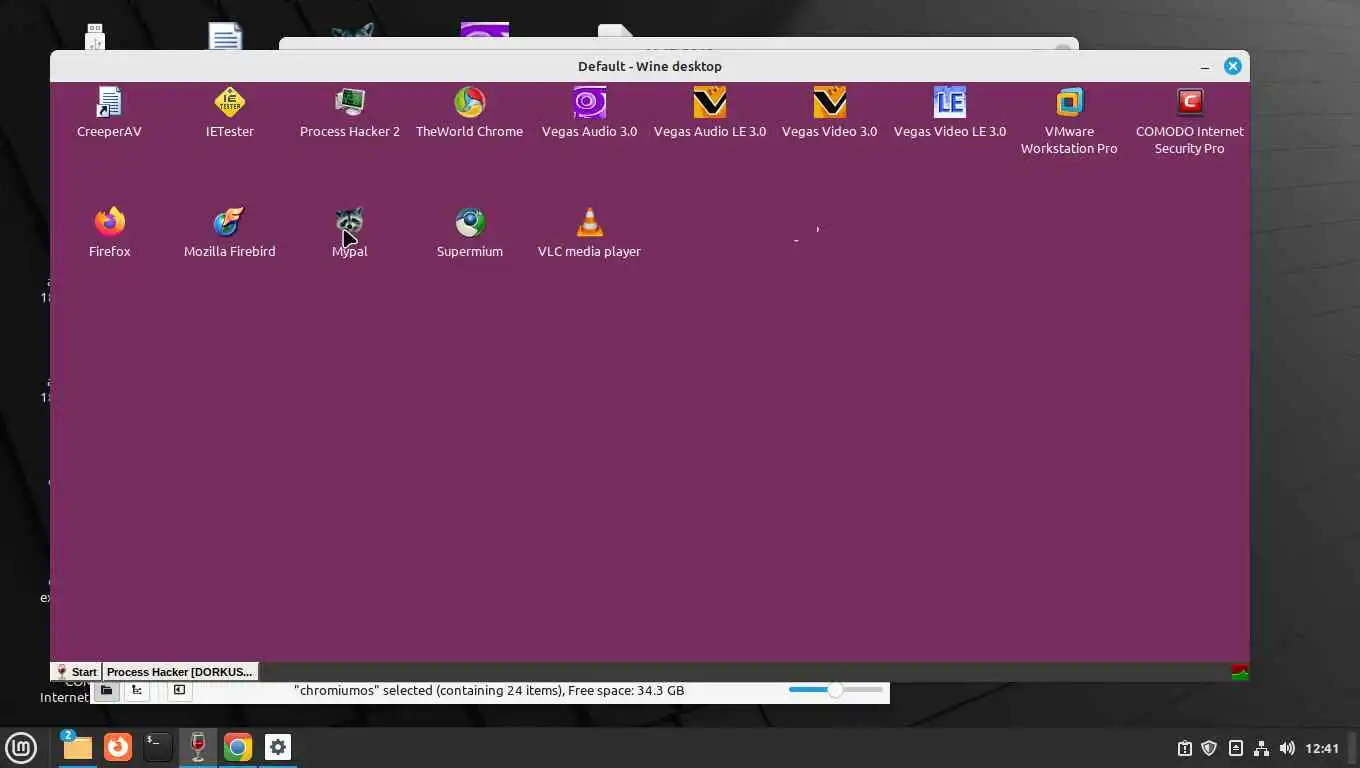Open the VMware Workstation Pro icon
This screenshot has width=1360, height=768.
pyautogui.click(x=1069, y=102)
